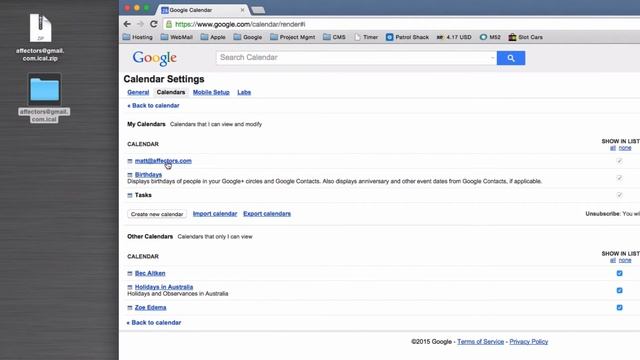Show none of My Calendars in list
640x360 pixels.
point(625,148)
